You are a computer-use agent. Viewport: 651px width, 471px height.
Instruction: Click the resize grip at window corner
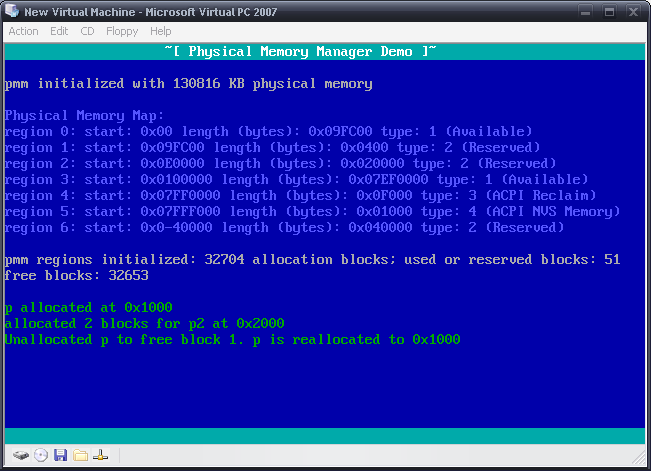tap(639, 458)
